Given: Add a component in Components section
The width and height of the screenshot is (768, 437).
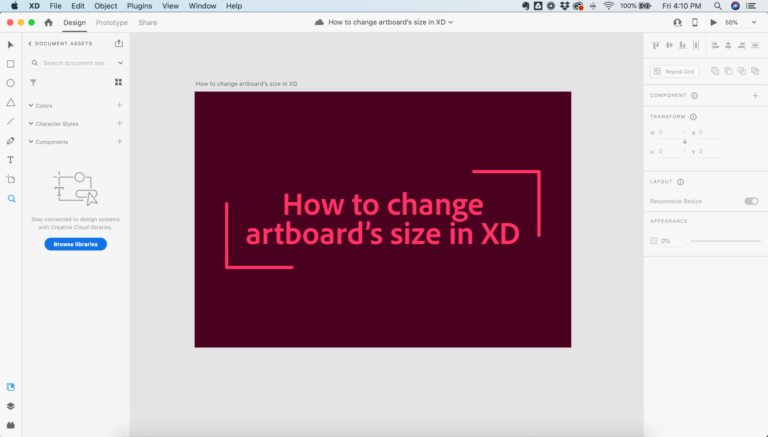Looking at the screenshot, I should pos(119,142).
